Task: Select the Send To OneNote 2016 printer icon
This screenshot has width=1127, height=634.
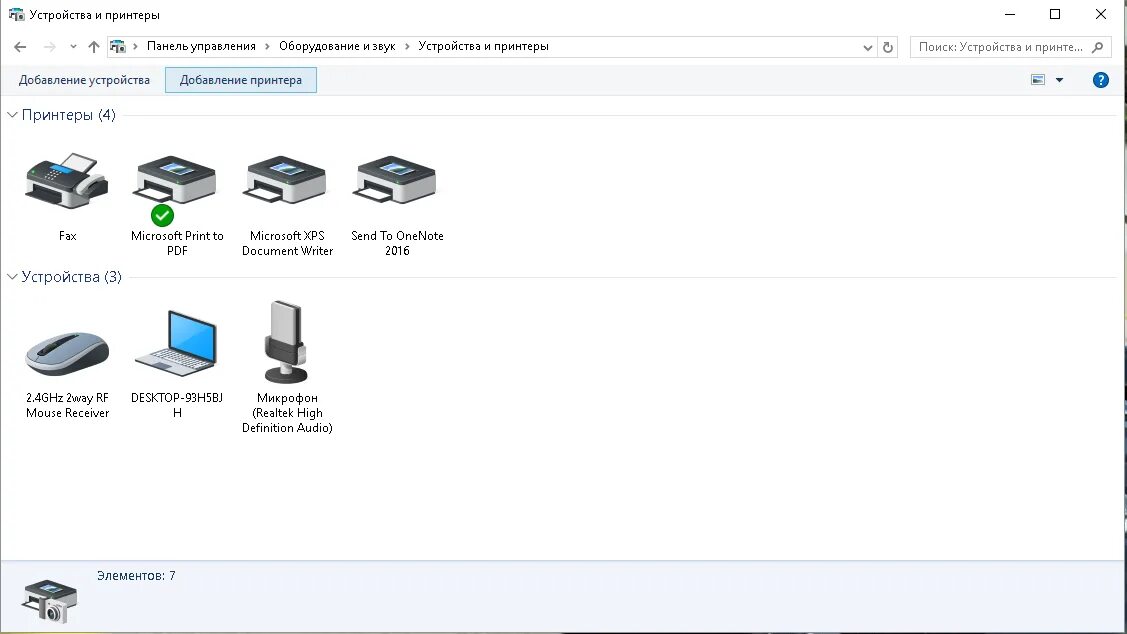Action: (x=397, y=180)
